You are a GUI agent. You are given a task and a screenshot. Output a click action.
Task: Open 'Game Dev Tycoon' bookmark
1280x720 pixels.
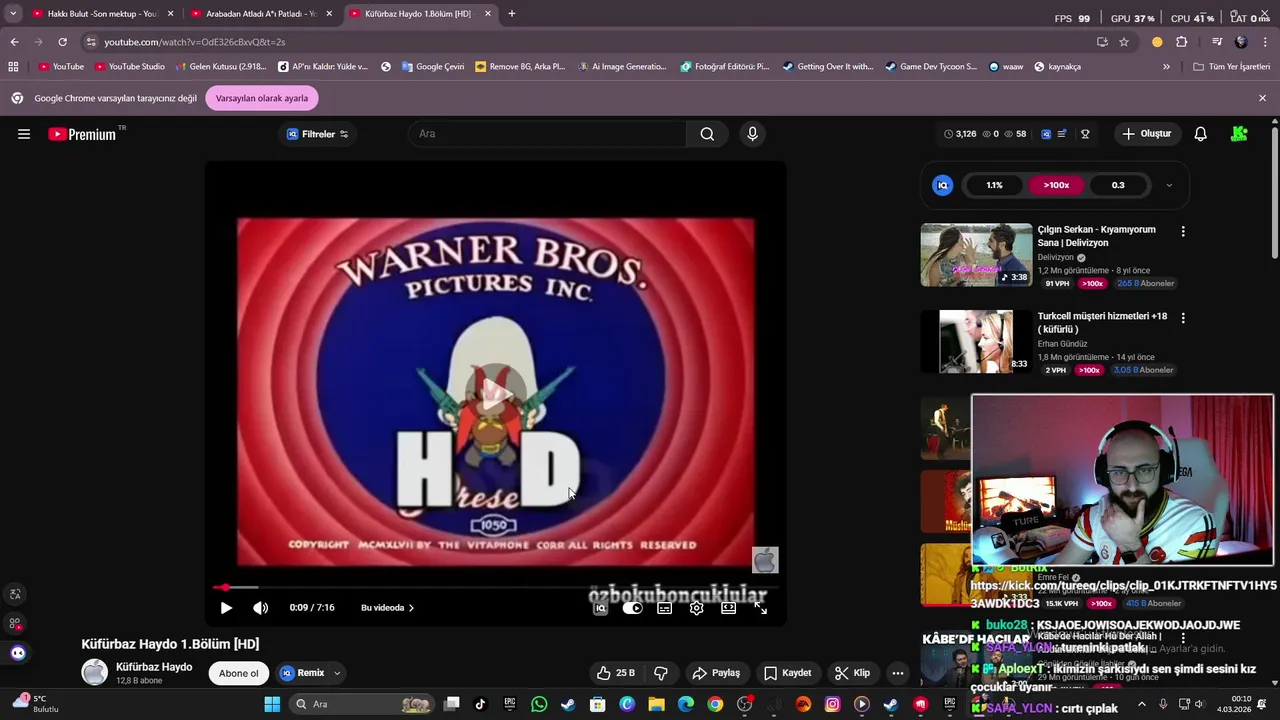tap(931, 67)
